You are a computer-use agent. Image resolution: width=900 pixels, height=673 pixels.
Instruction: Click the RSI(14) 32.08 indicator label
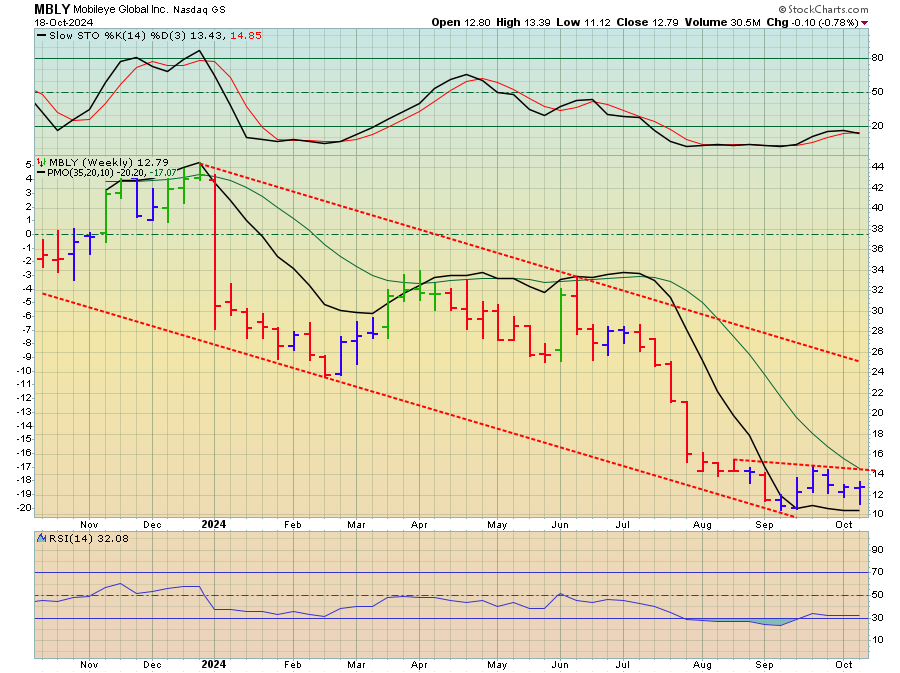pos(79,538)
